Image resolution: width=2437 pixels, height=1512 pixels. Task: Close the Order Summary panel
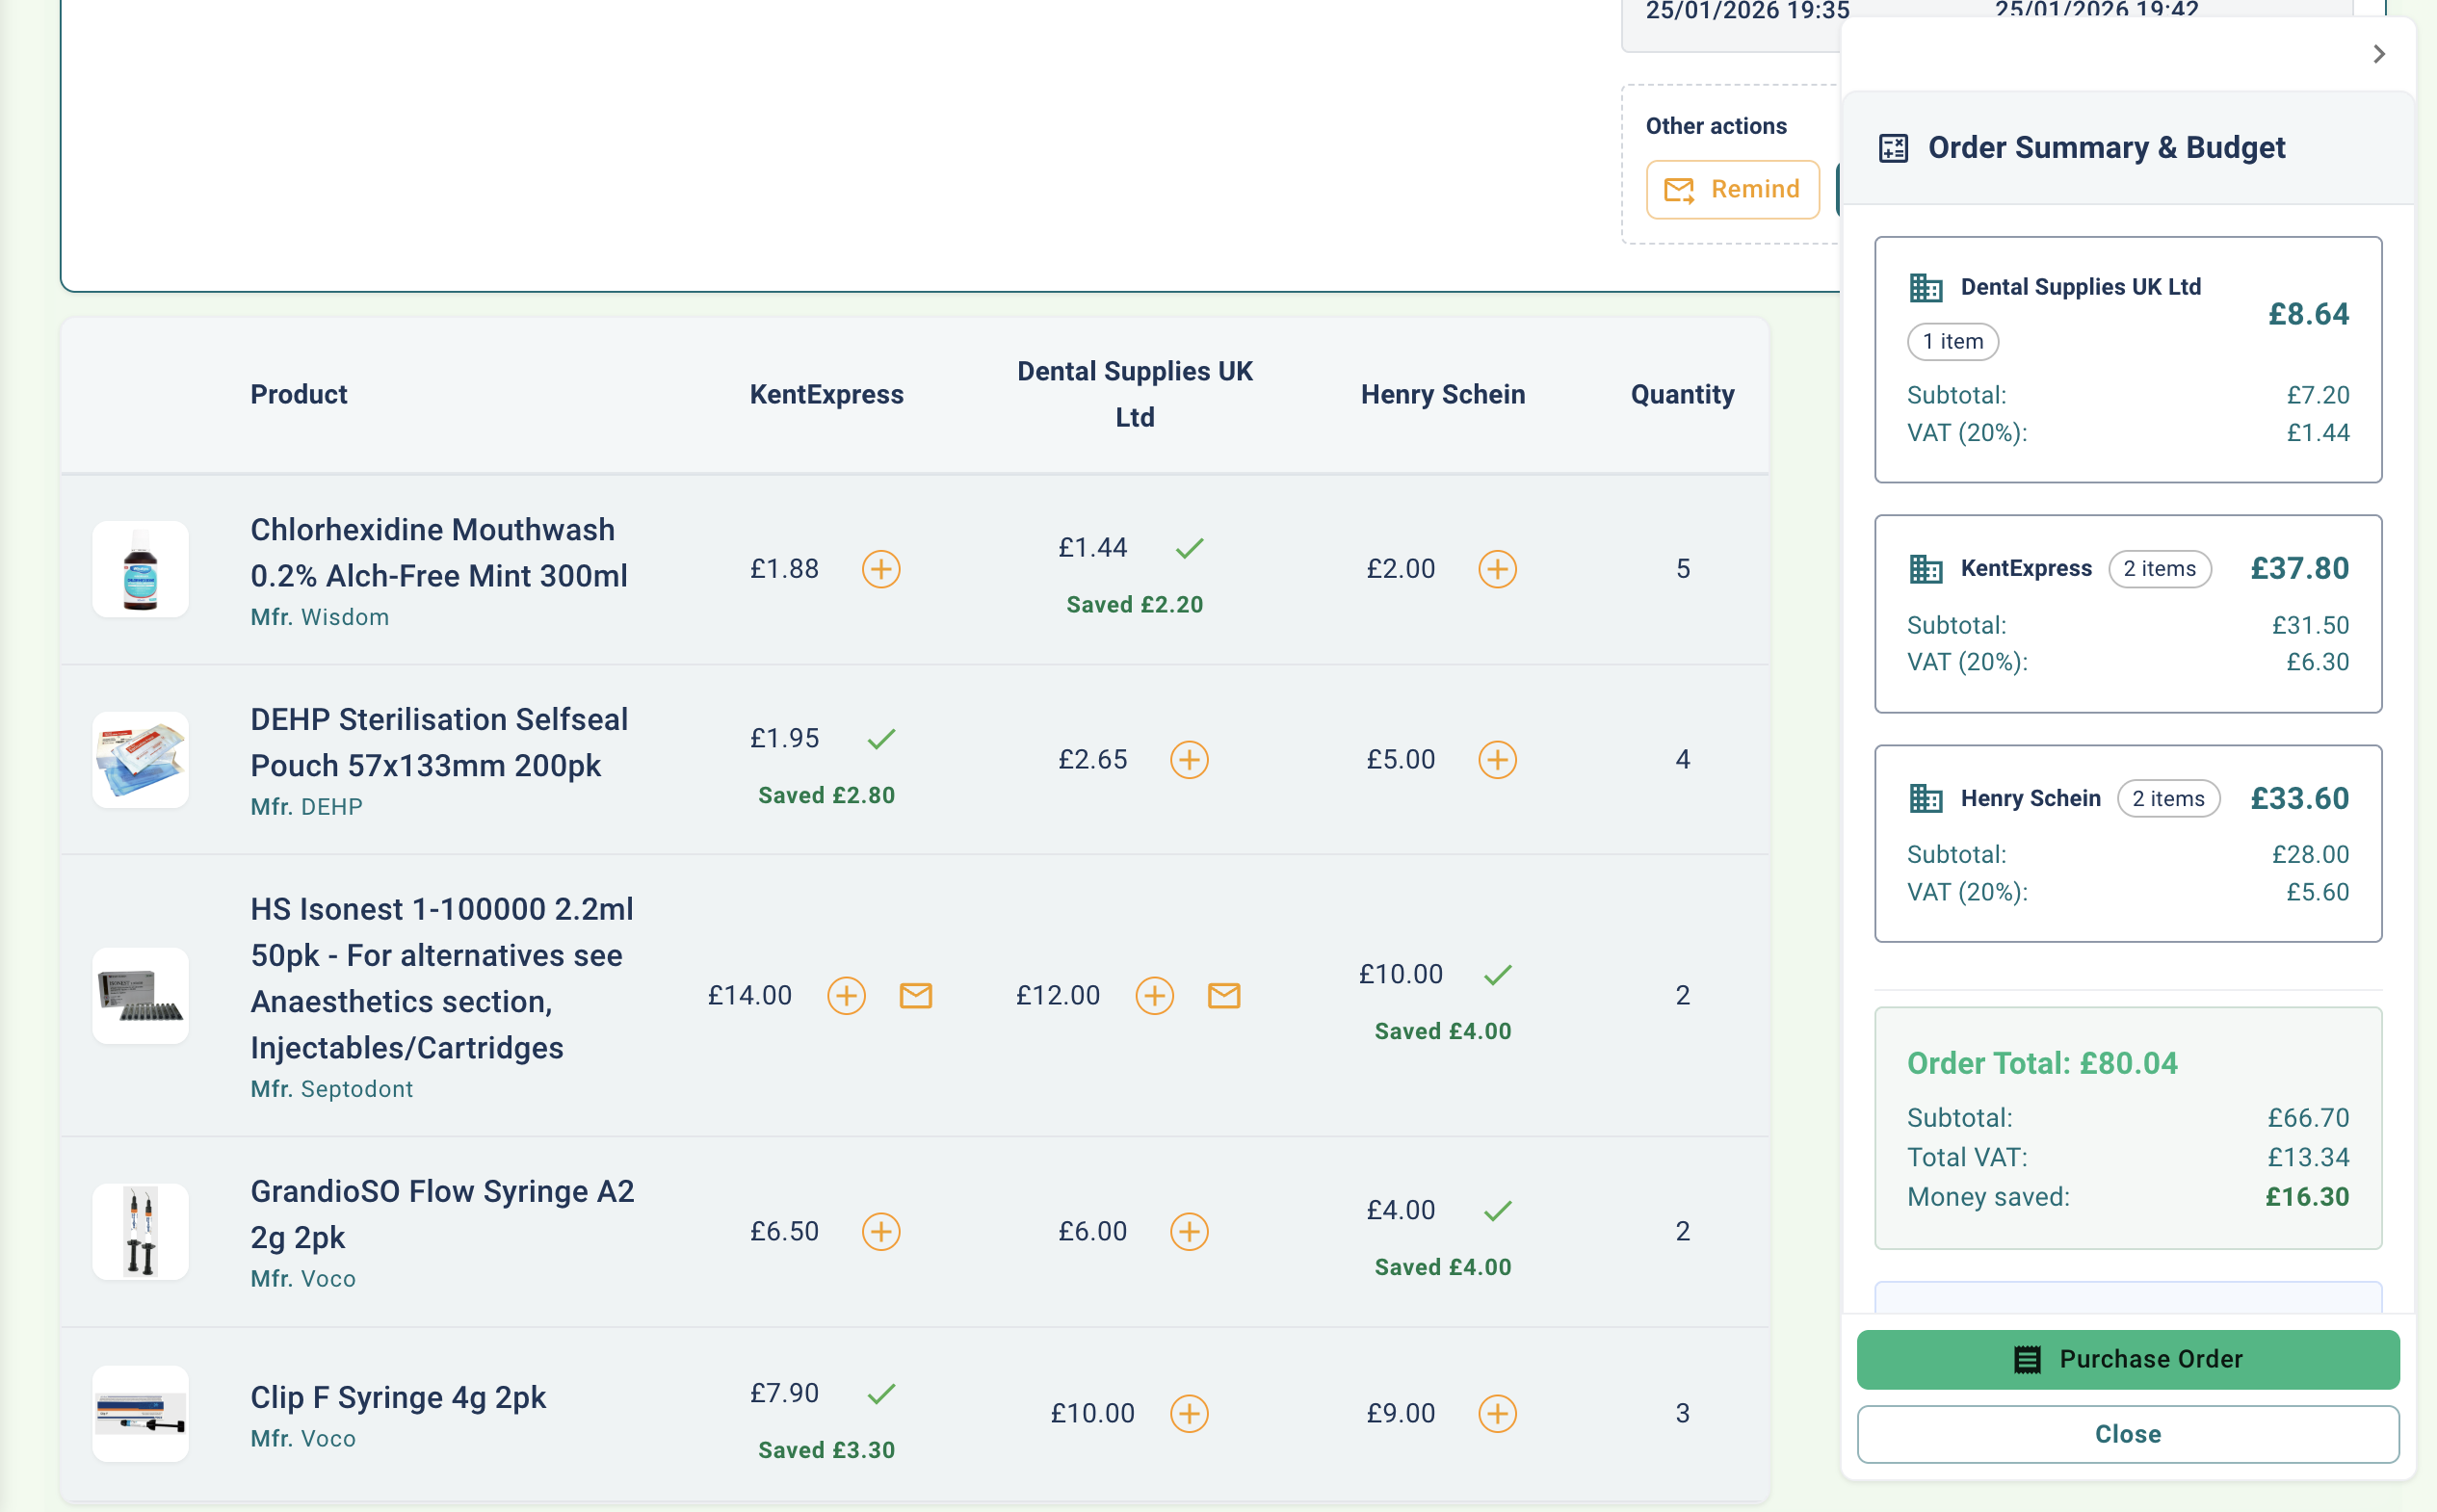click(2127, 1433)
